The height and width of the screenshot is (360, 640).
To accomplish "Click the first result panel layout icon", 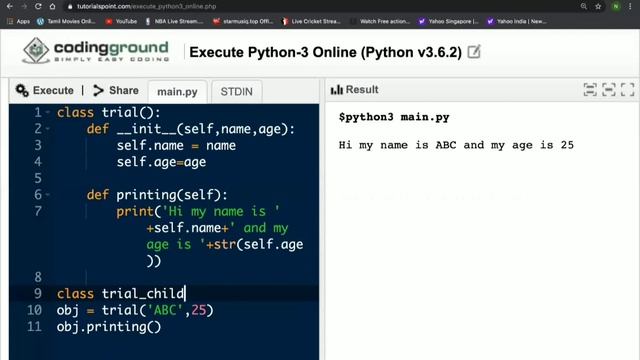I will [x=590, y=90].
